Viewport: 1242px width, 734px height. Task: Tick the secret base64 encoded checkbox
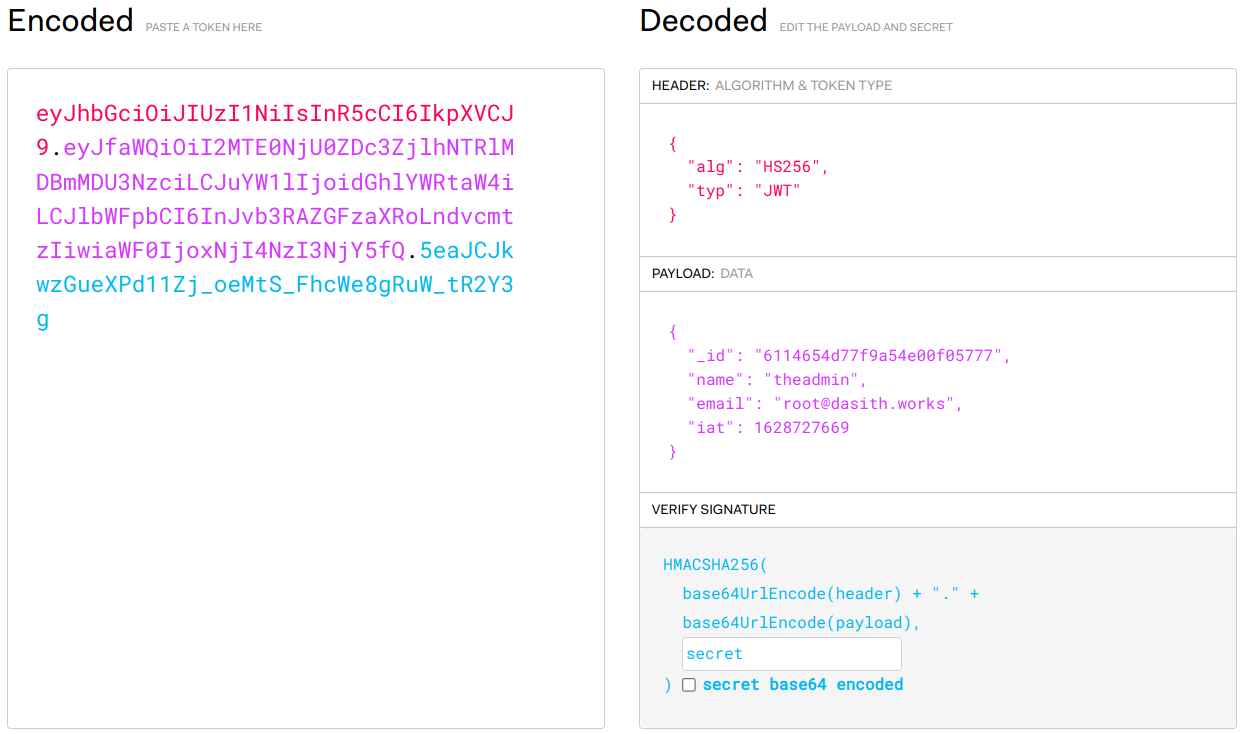click(x=688, y=685)
